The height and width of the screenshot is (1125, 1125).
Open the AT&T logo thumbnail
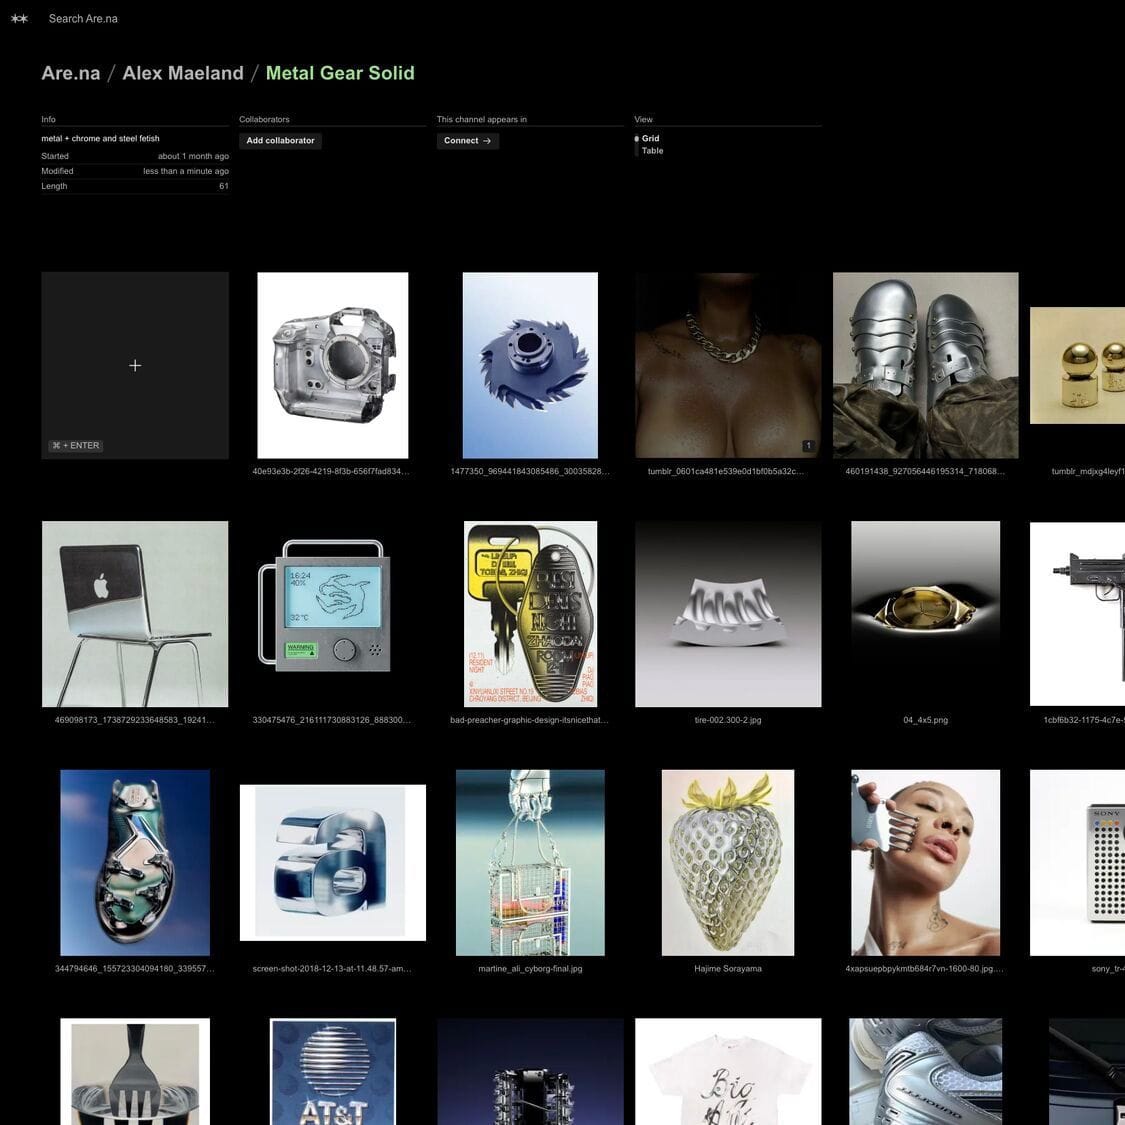333,1072
